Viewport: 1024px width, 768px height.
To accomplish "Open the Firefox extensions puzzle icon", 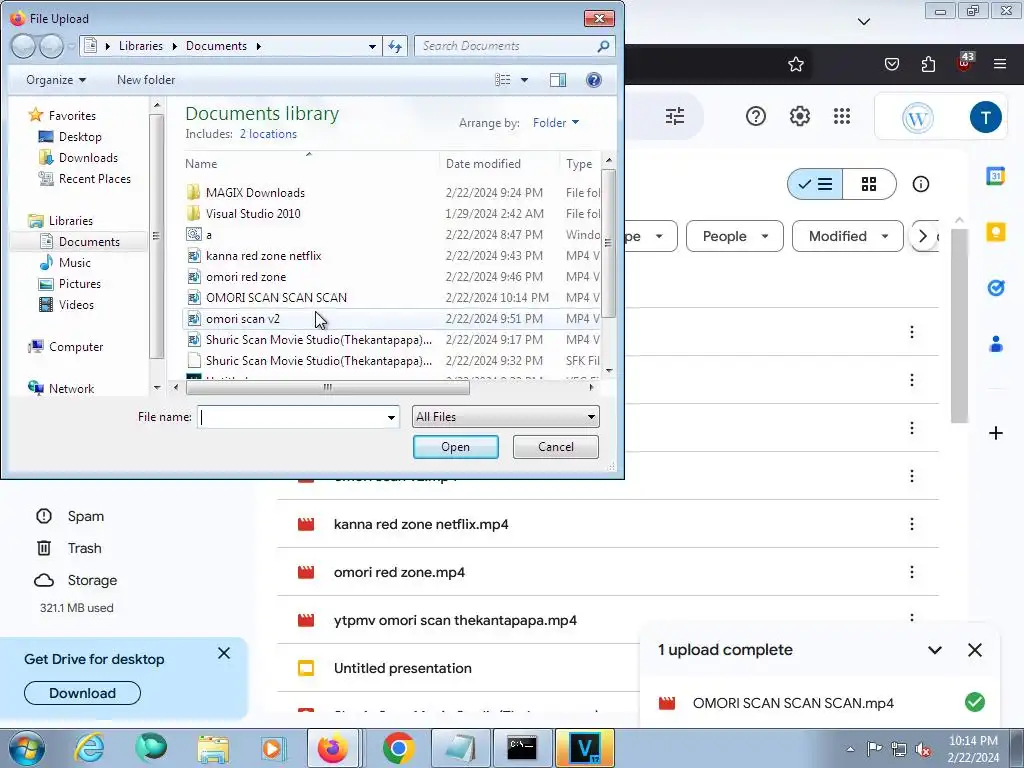I will tap(928, 64).
